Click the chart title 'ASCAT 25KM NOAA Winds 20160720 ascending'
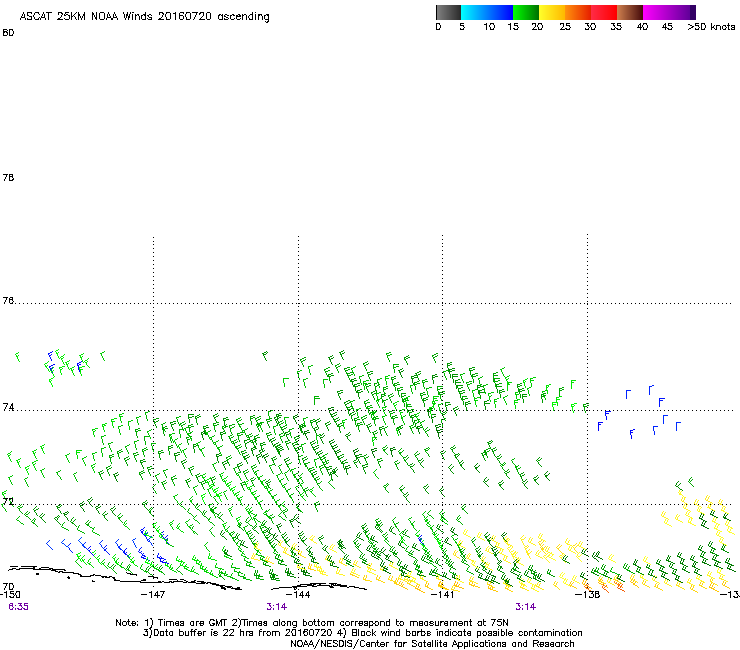This screenshot has height=650, width=740. point(144,17)
